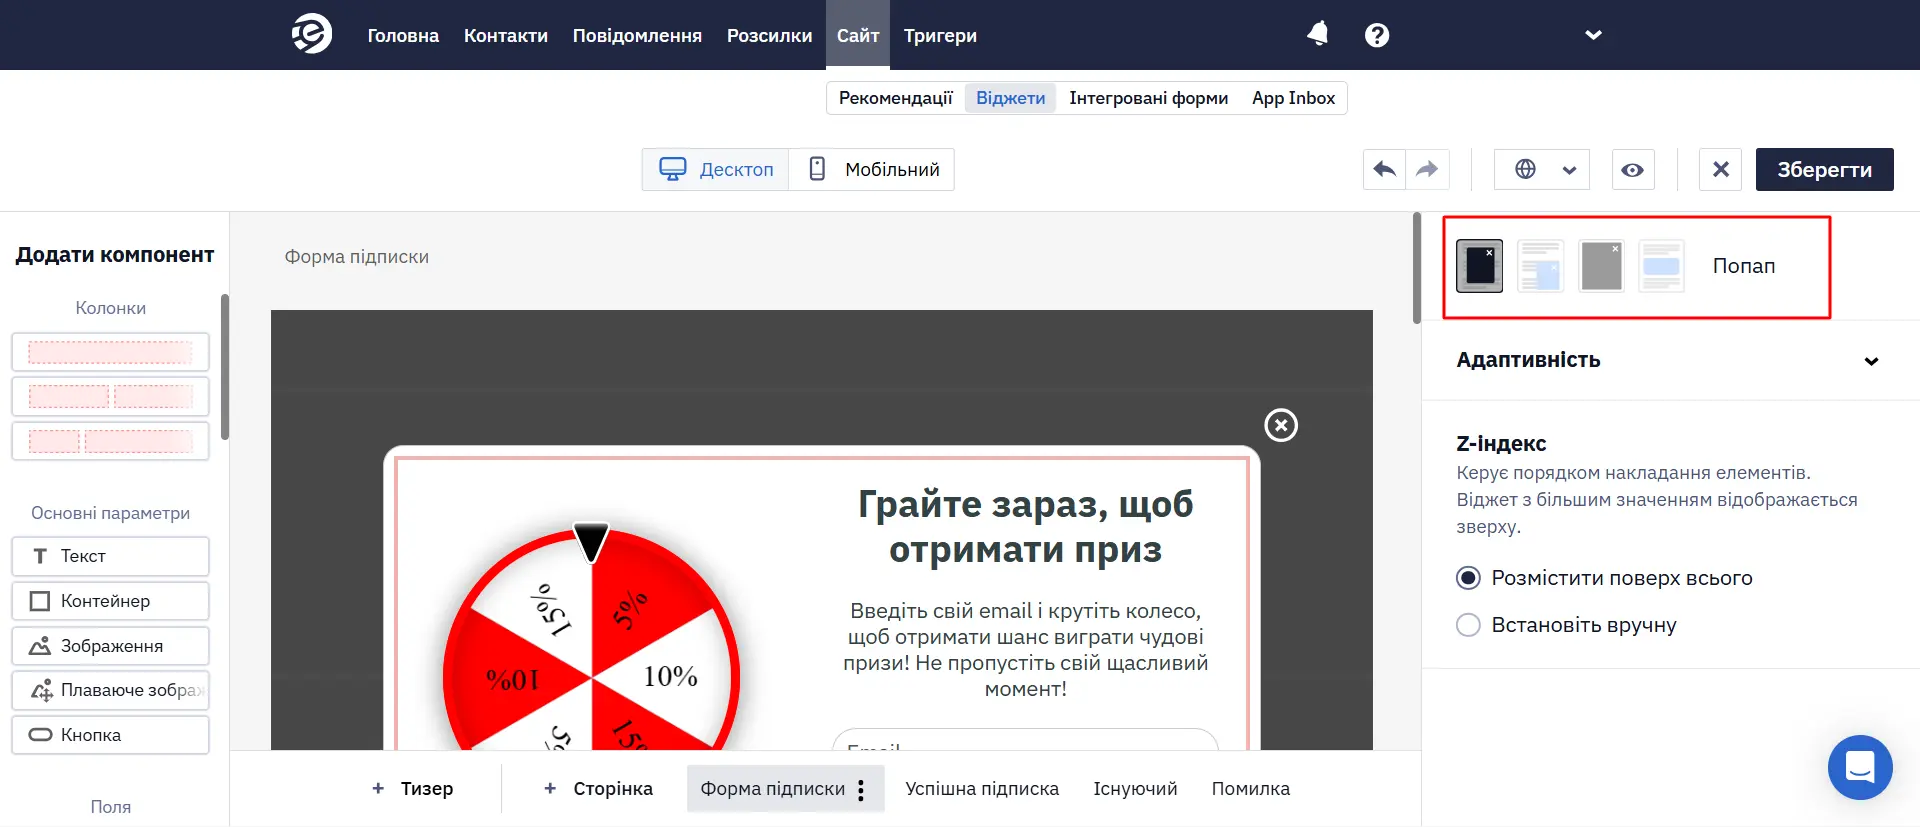Add a Кнопка component
The height and width of the screenshot is (827, 1920).
(x=110, y=735)
